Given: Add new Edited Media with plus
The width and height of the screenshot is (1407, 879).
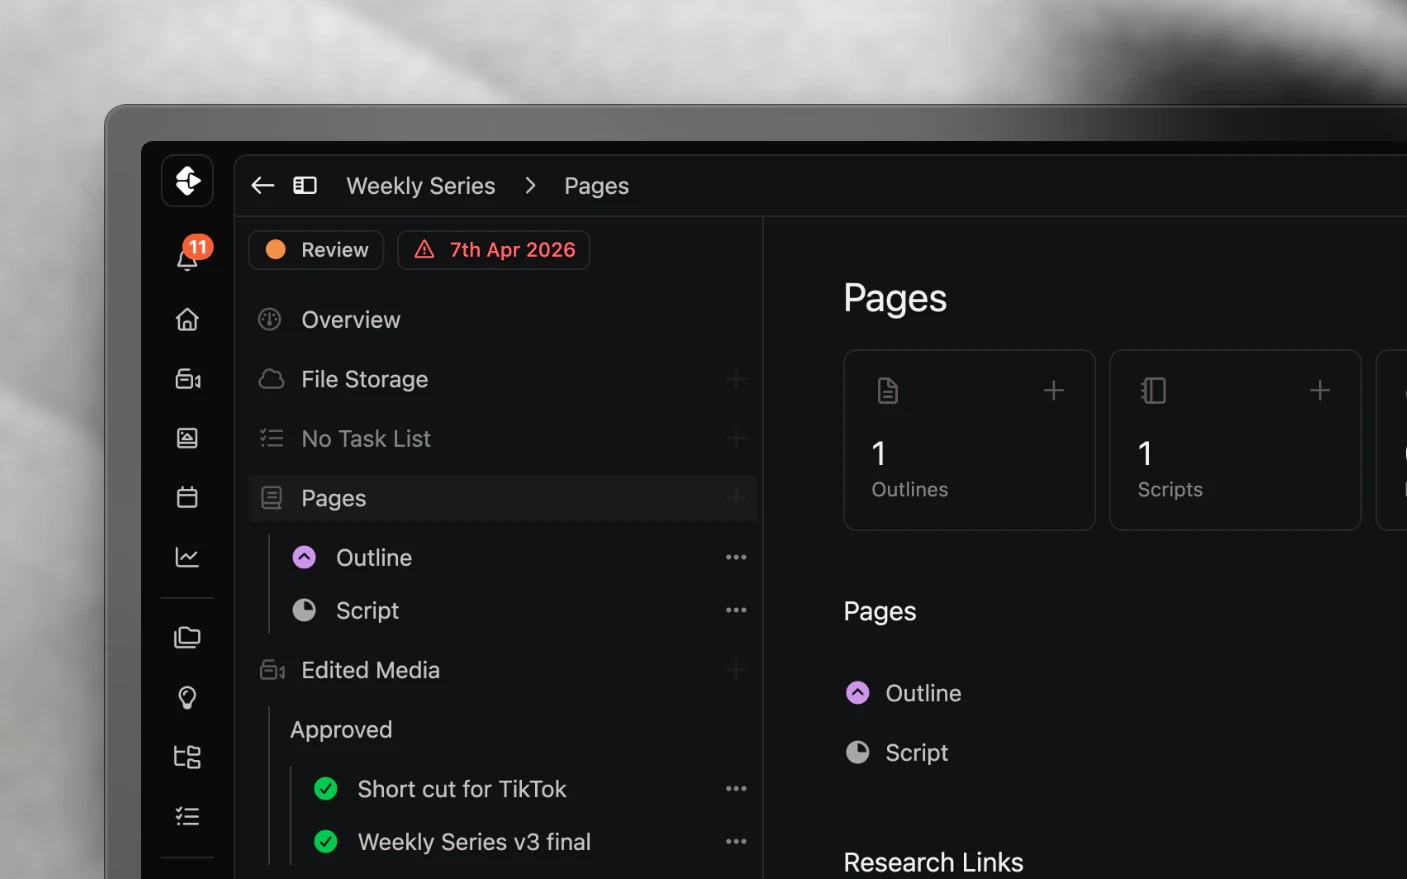Looking at the screenshot, I should pyautogui.click(x=736, y=670).
